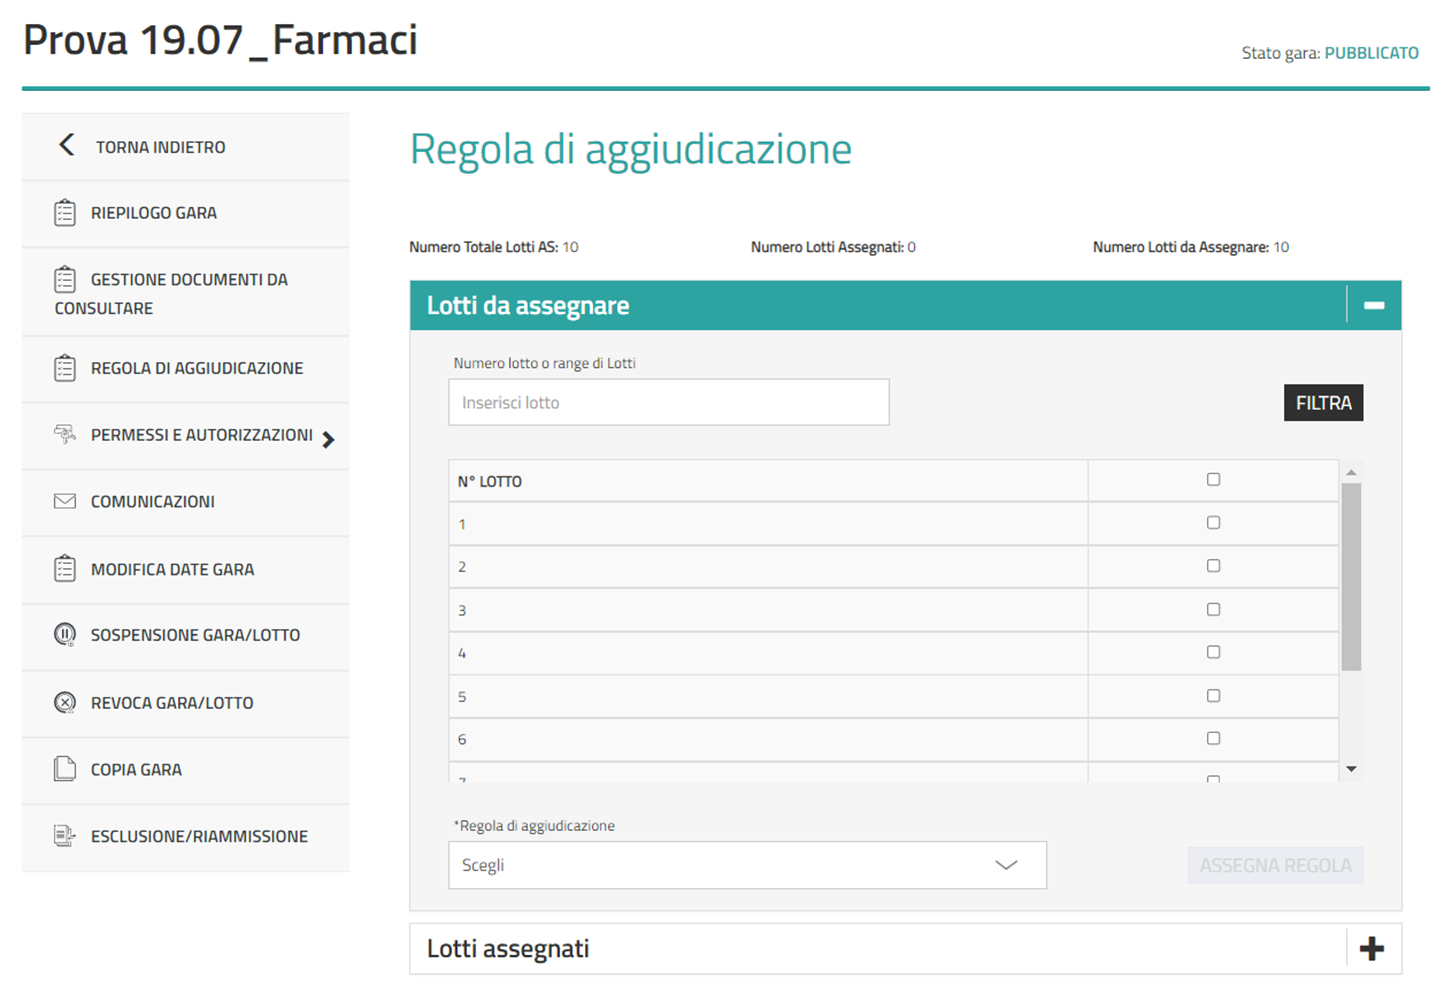Click the X circle icon for Revoca Gara/Lotto
Viewport: 1444px width, 986px height.
65,703
